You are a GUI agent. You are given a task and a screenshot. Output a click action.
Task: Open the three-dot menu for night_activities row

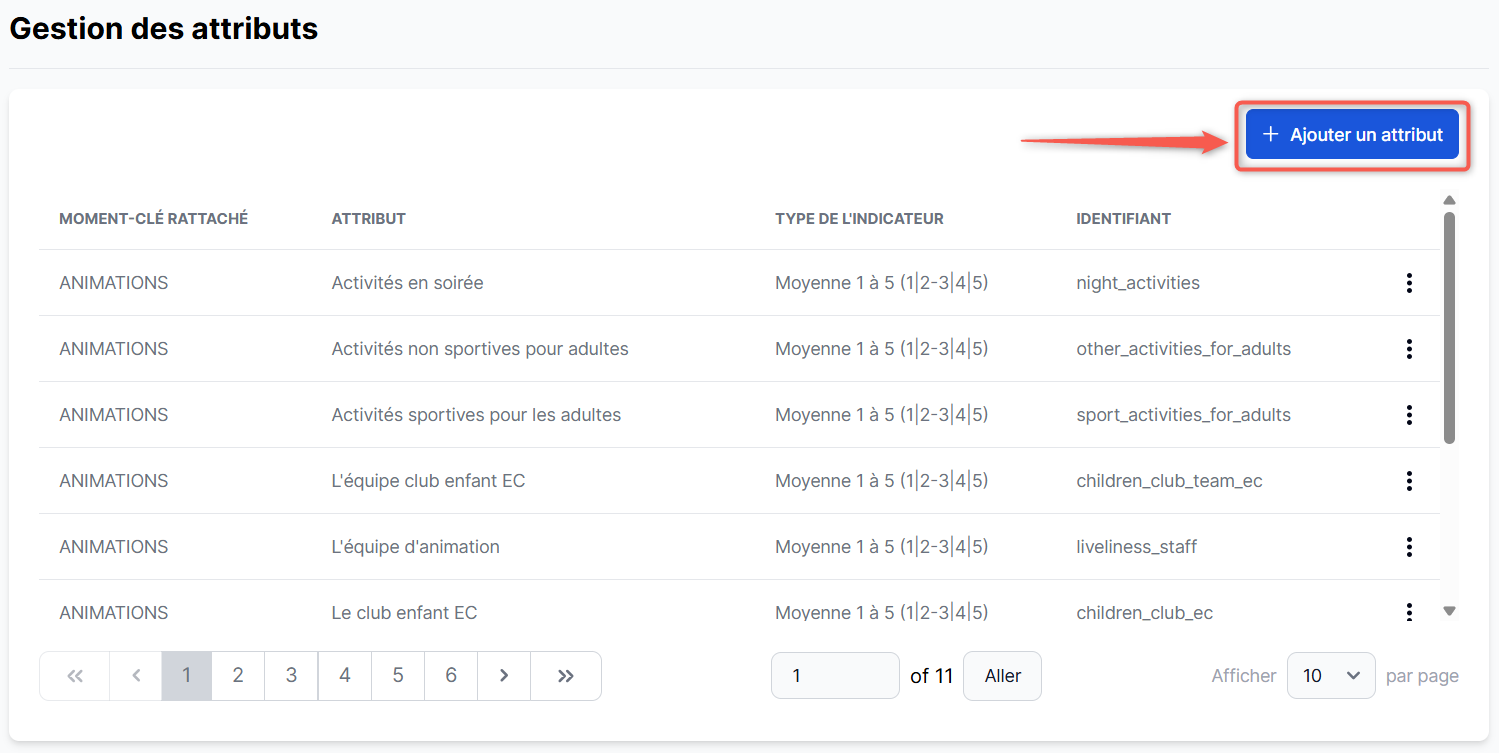pos(1409,283)
